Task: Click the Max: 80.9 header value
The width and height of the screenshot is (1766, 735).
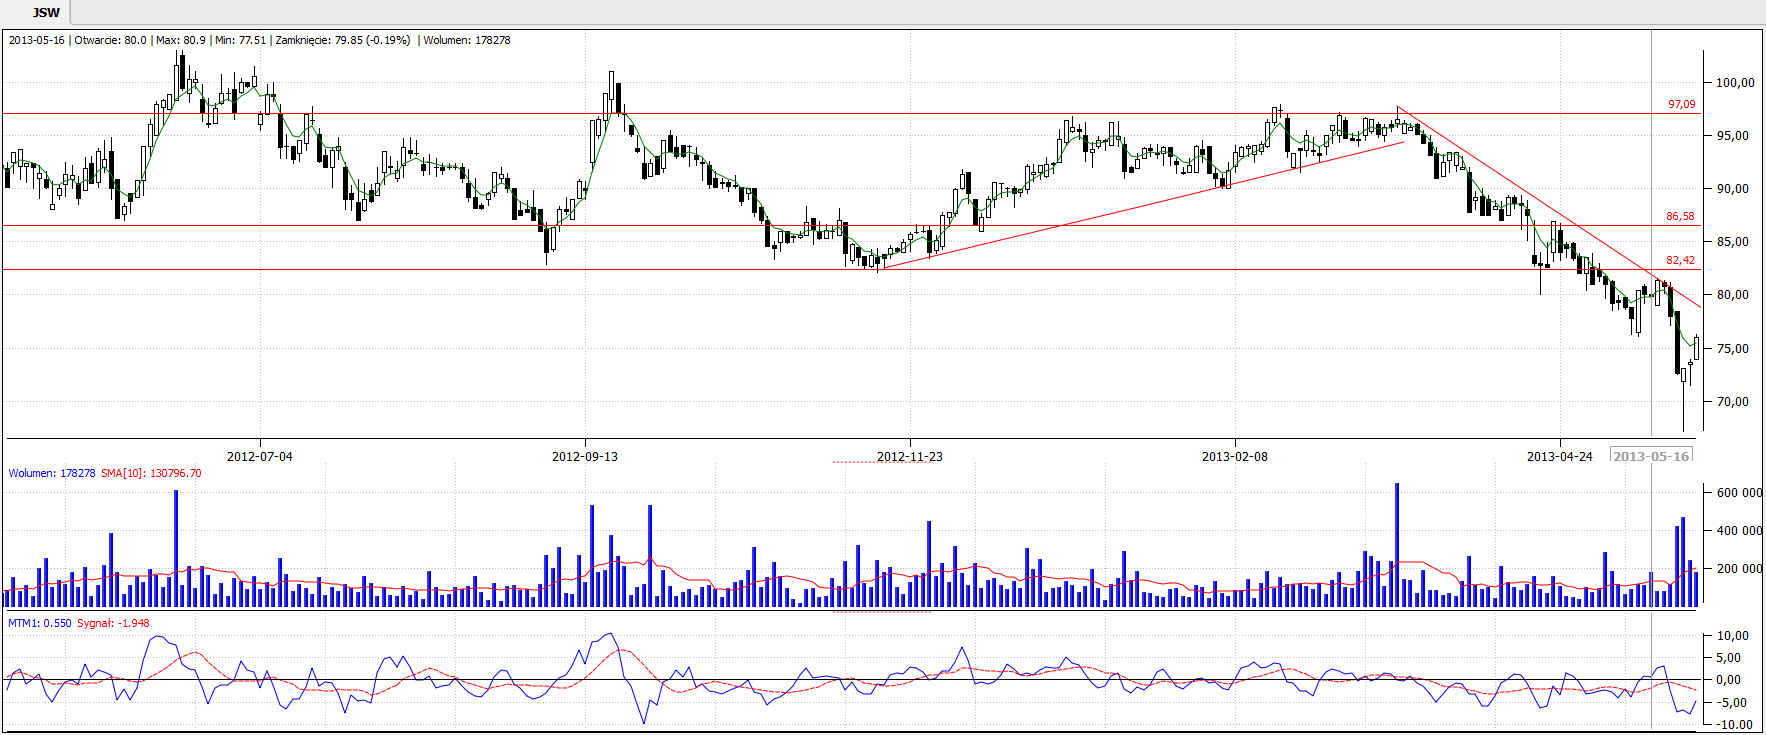Action: (x=181, y=40)
